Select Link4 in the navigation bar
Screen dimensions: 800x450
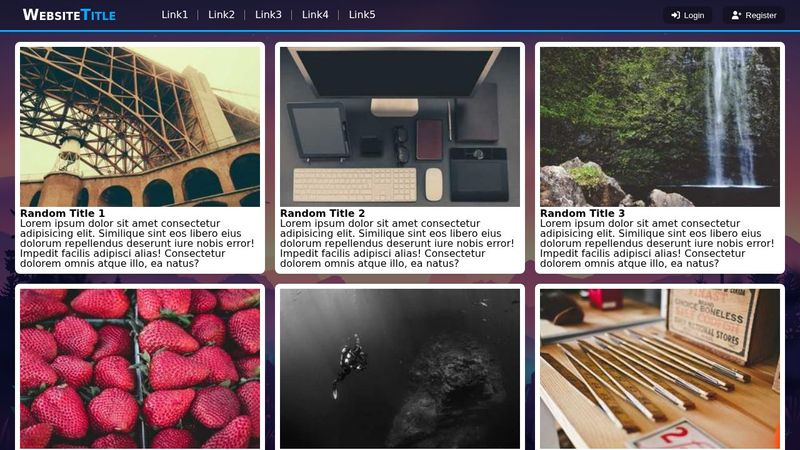pyautogui.click(x=315, y=15)
